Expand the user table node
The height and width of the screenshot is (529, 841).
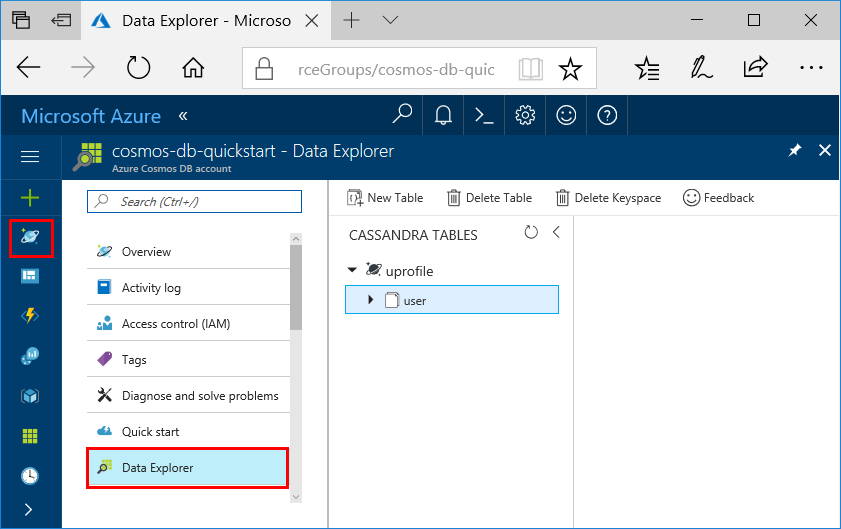point(371,300)
